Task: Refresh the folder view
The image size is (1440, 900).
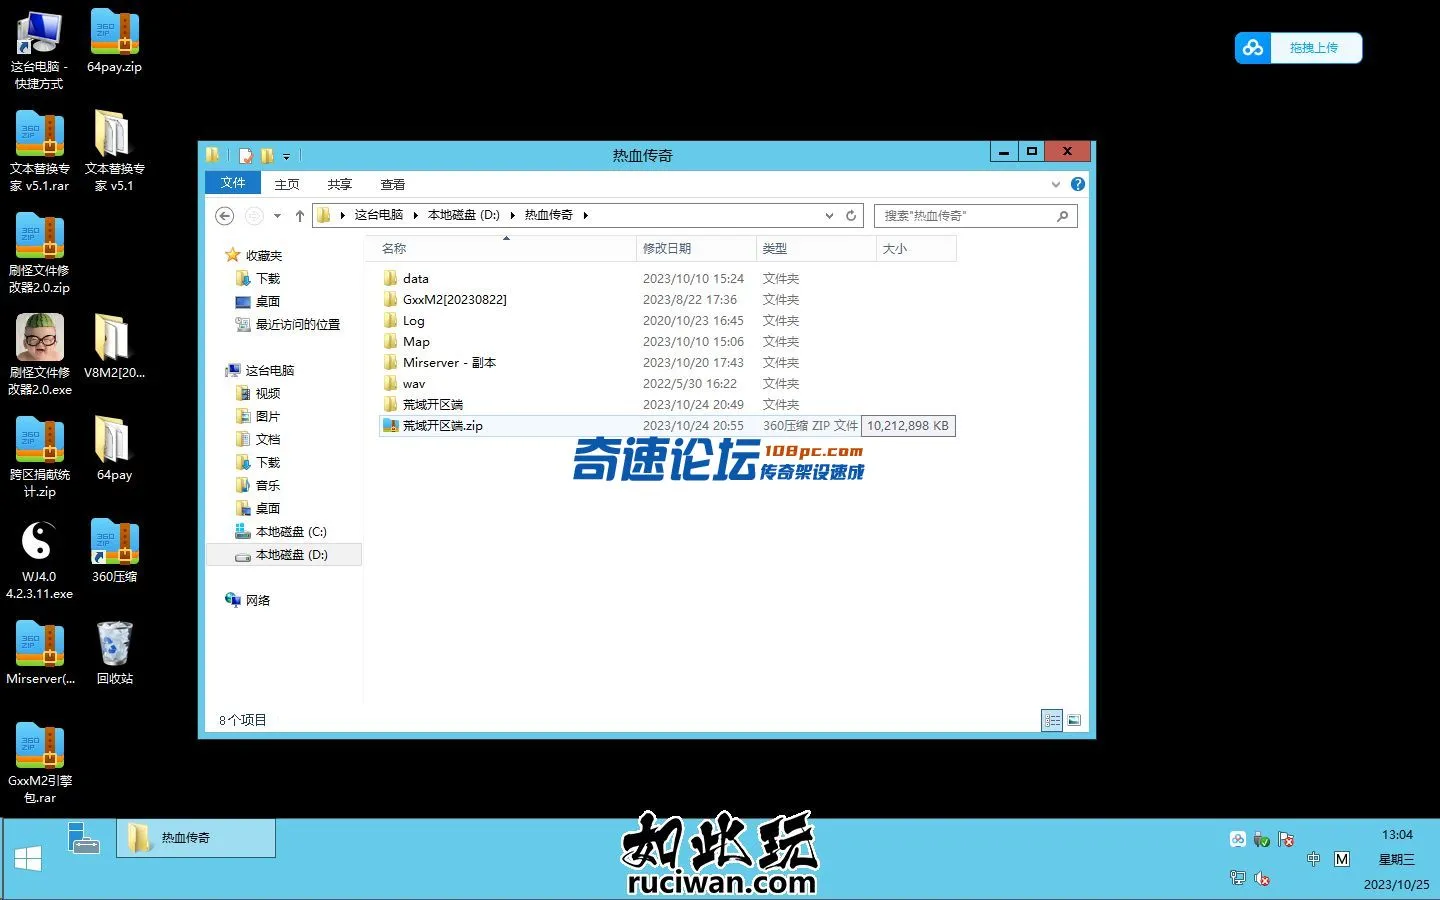Action: 851,215
